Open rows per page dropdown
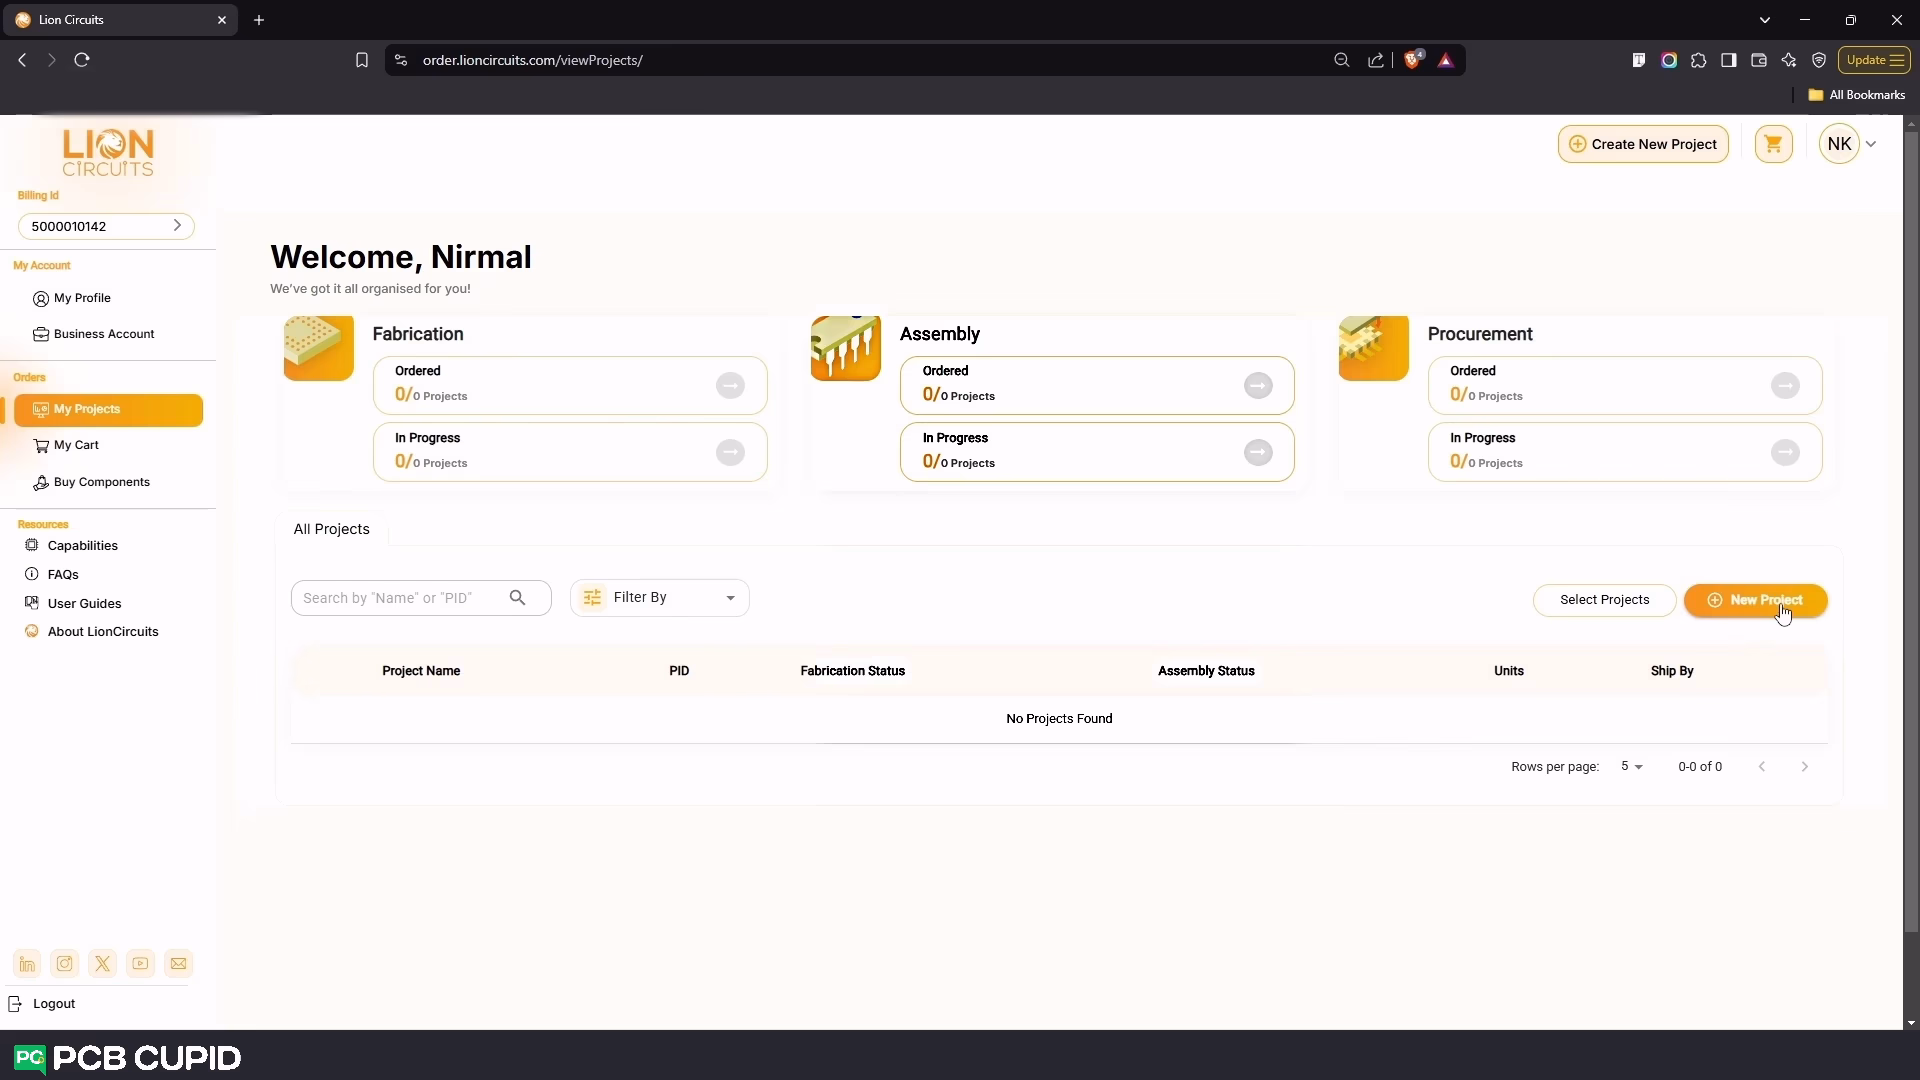 coord(1631,767)
